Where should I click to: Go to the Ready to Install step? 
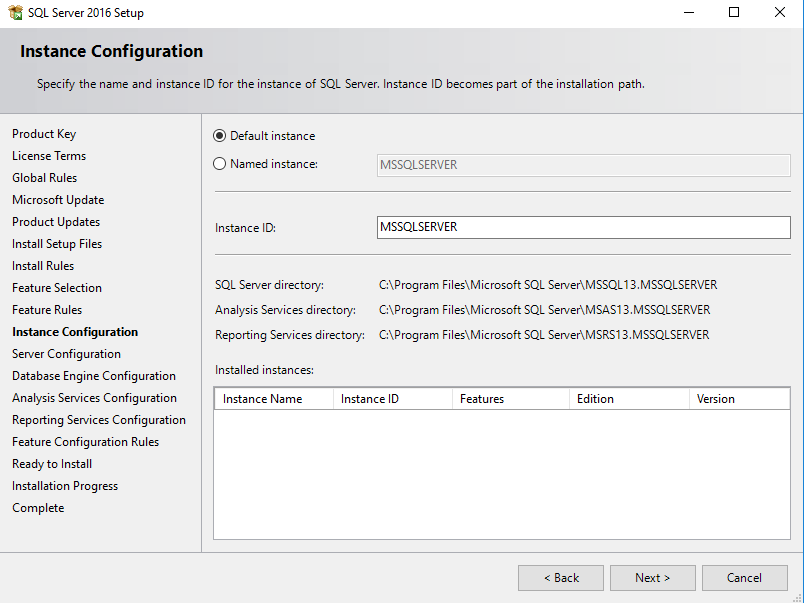52,464
